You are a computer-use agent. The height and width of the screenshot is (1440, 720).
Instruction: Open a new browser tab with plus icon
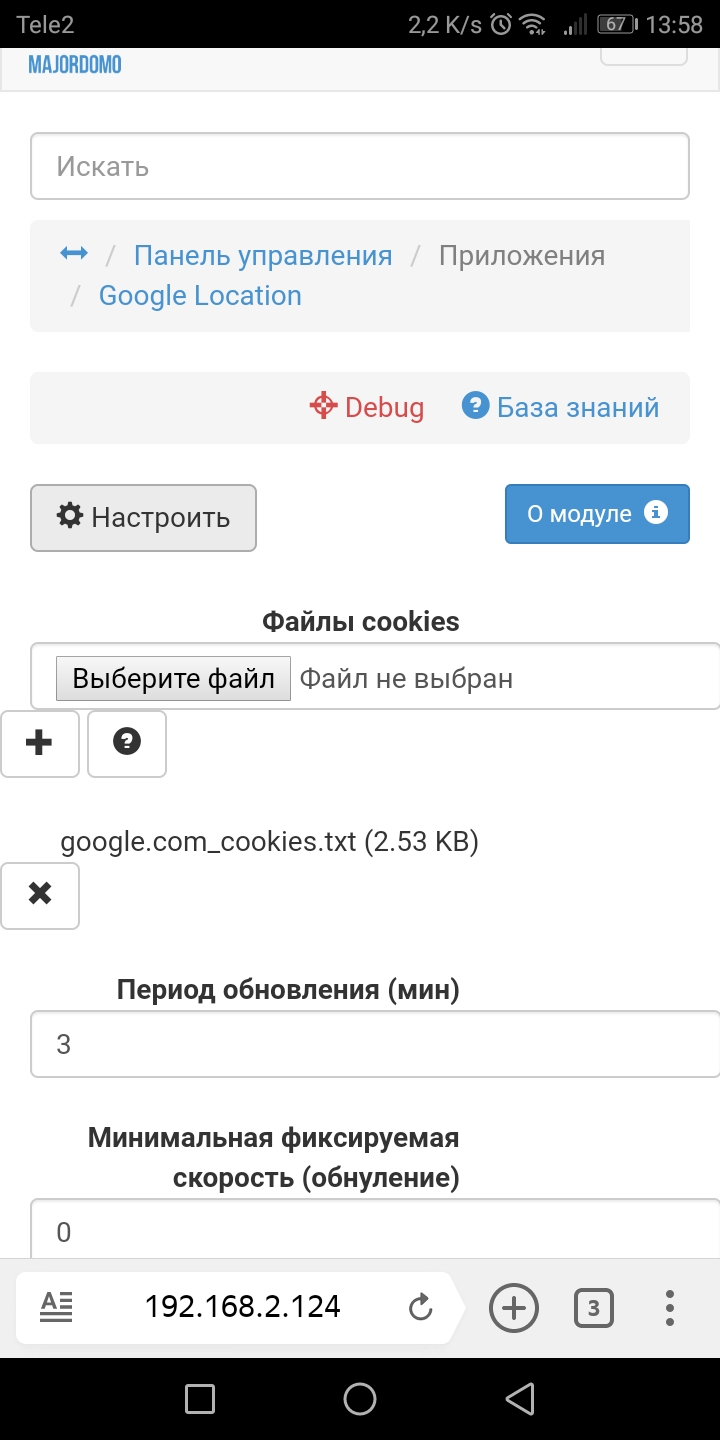pos(513,1307)
